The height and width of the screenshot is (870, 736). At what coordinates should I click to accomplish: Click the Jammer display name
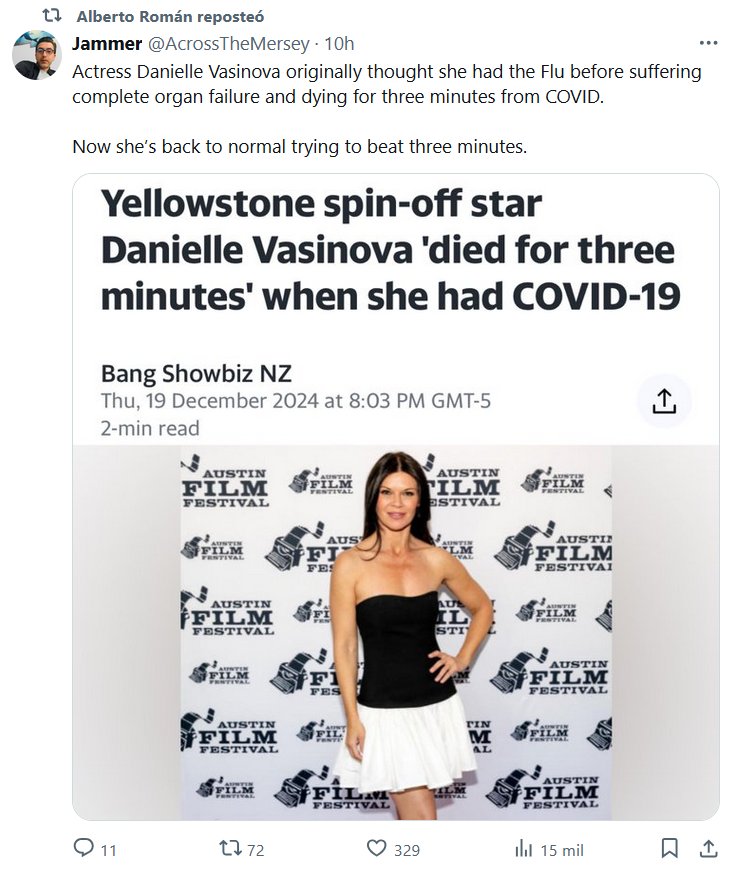pyautogui.click(x=107, y=44)
